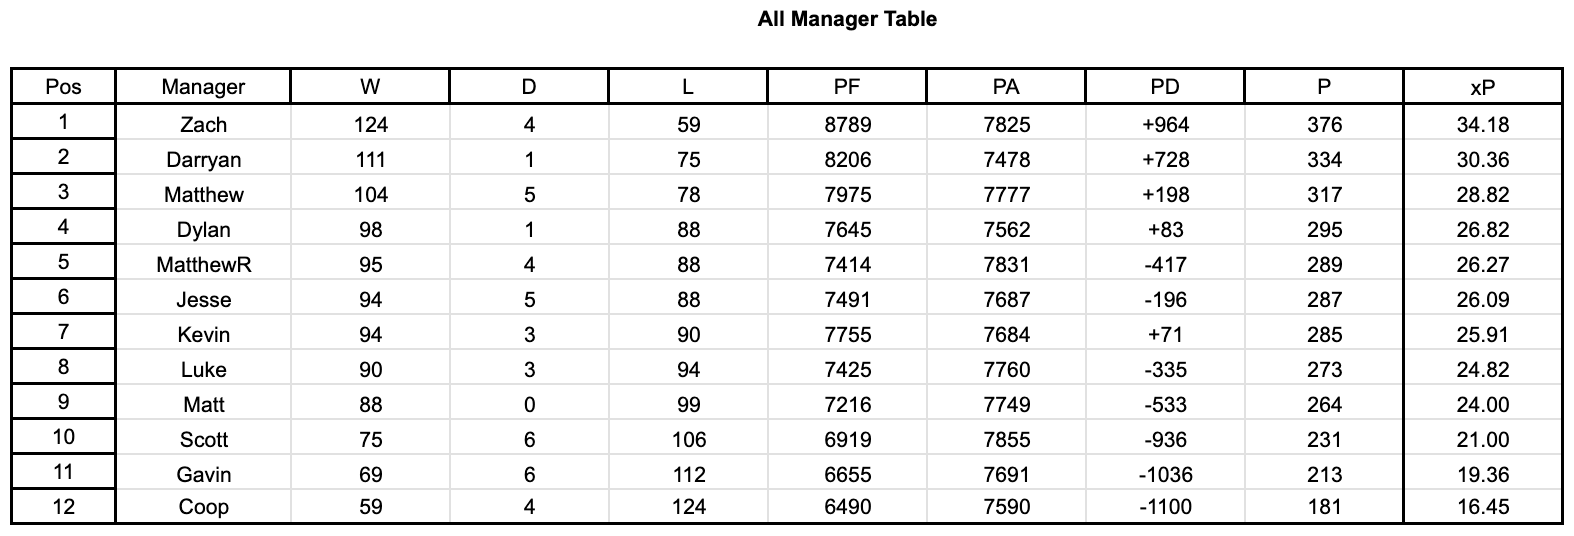Click the 'All Manager Table' title
This screenshot has height=536, width=1574.
(x=847, y=19)
